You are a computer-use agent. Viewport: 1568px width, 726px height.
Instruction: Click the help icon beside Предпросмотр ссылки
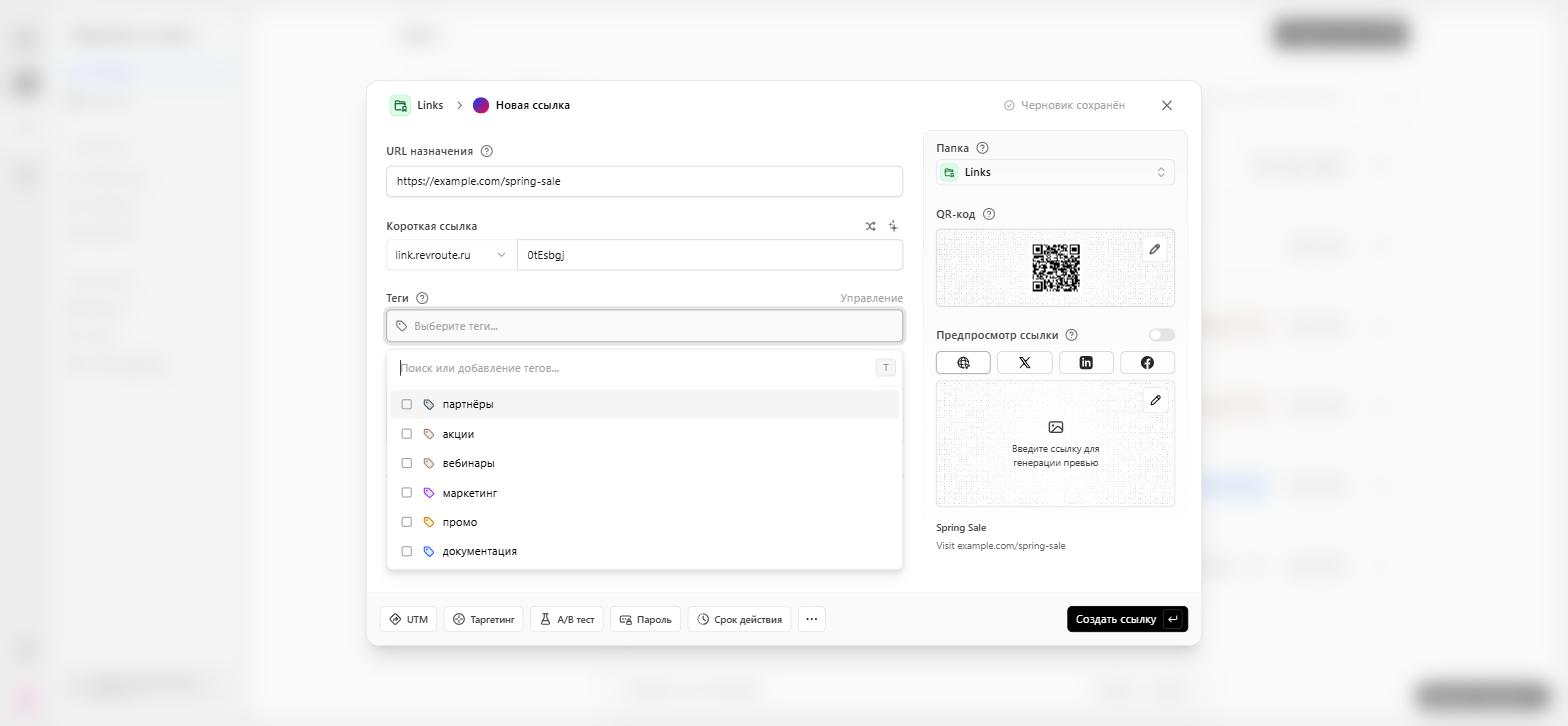1071,335
